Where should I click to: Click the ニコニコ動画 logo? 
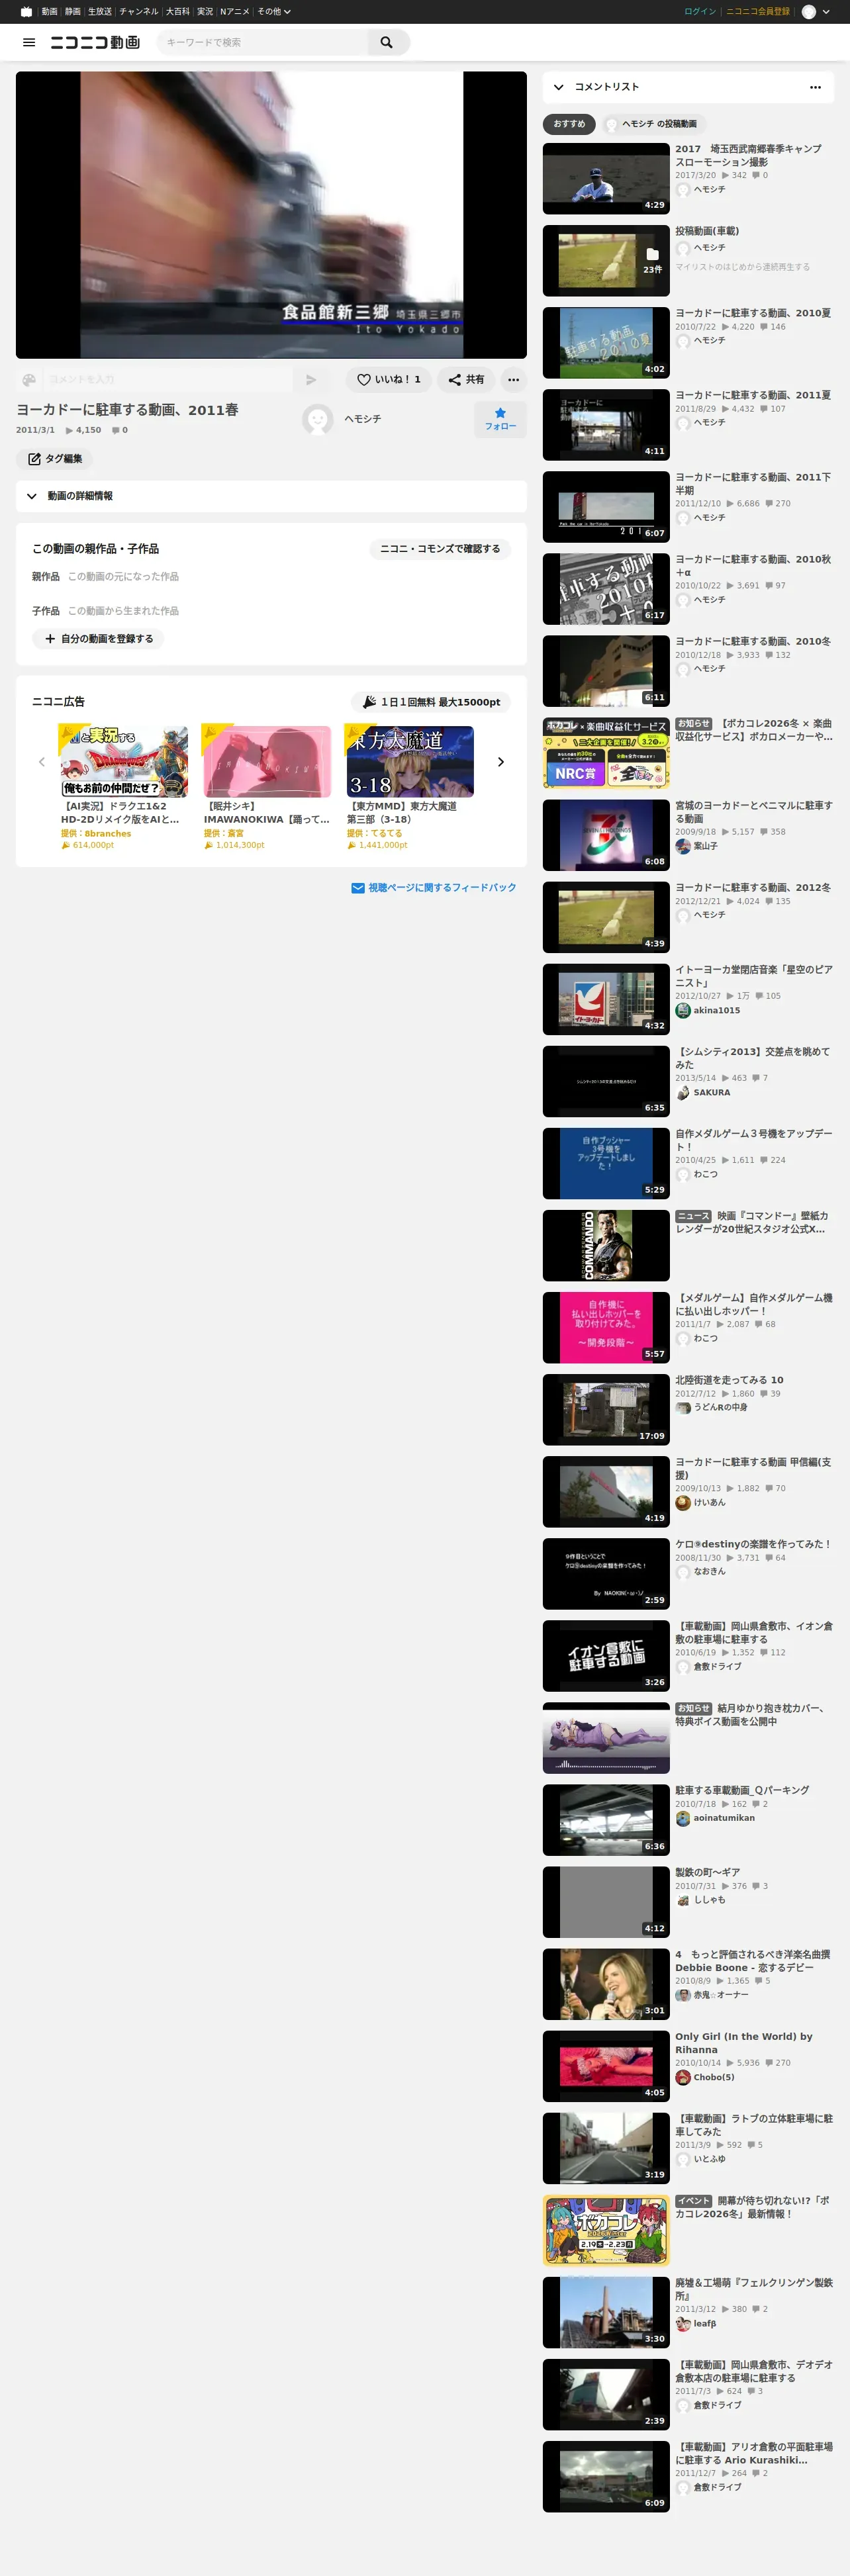[95, 42]
